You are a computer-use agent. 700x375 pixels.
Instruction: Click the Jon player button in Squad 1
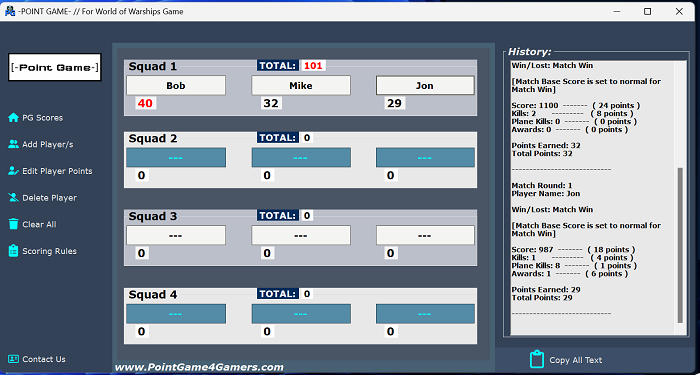coord(425,85)
